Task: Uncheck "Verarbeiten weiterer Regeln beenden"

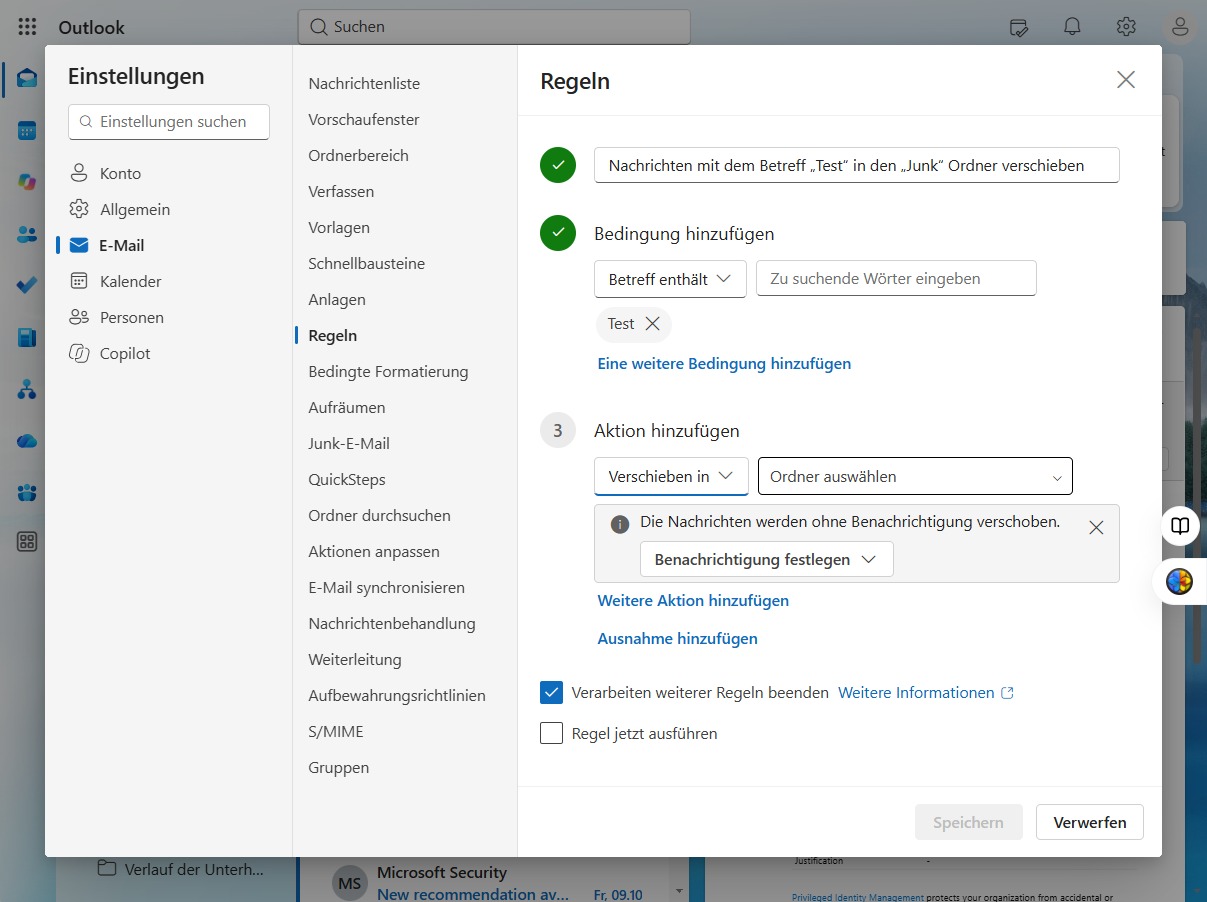Action: point(551,692)
